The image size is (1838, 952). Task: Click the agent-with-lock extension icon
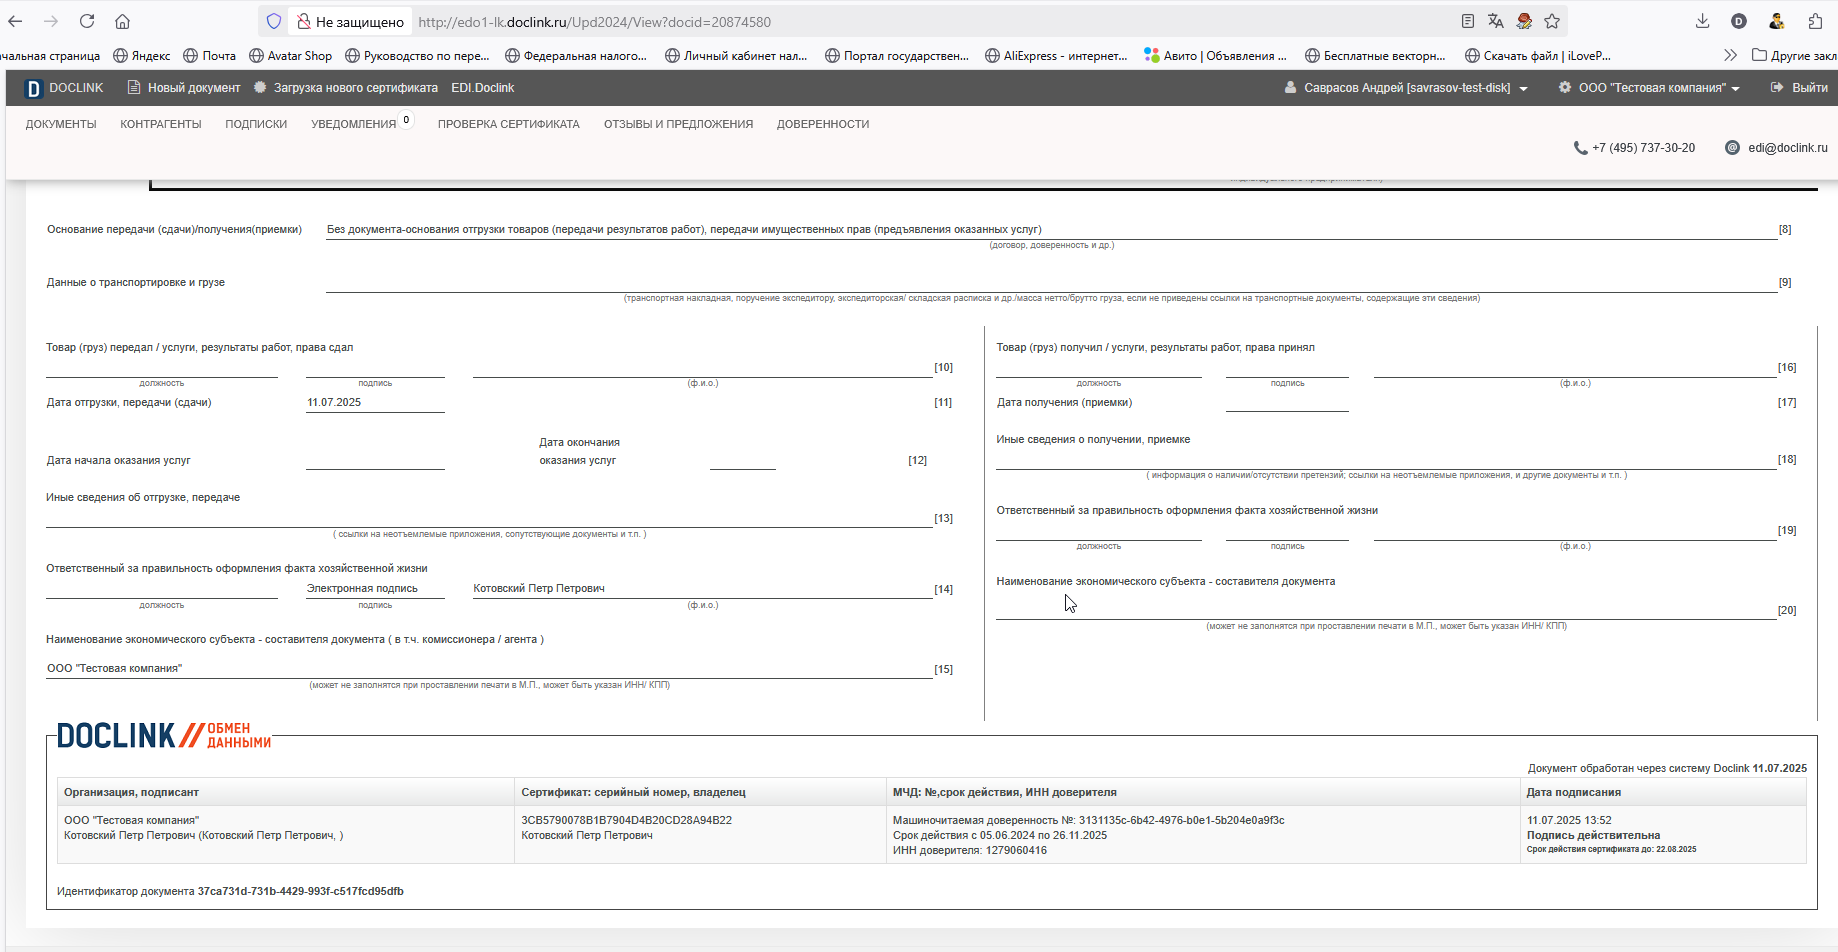coord(1777,21)
